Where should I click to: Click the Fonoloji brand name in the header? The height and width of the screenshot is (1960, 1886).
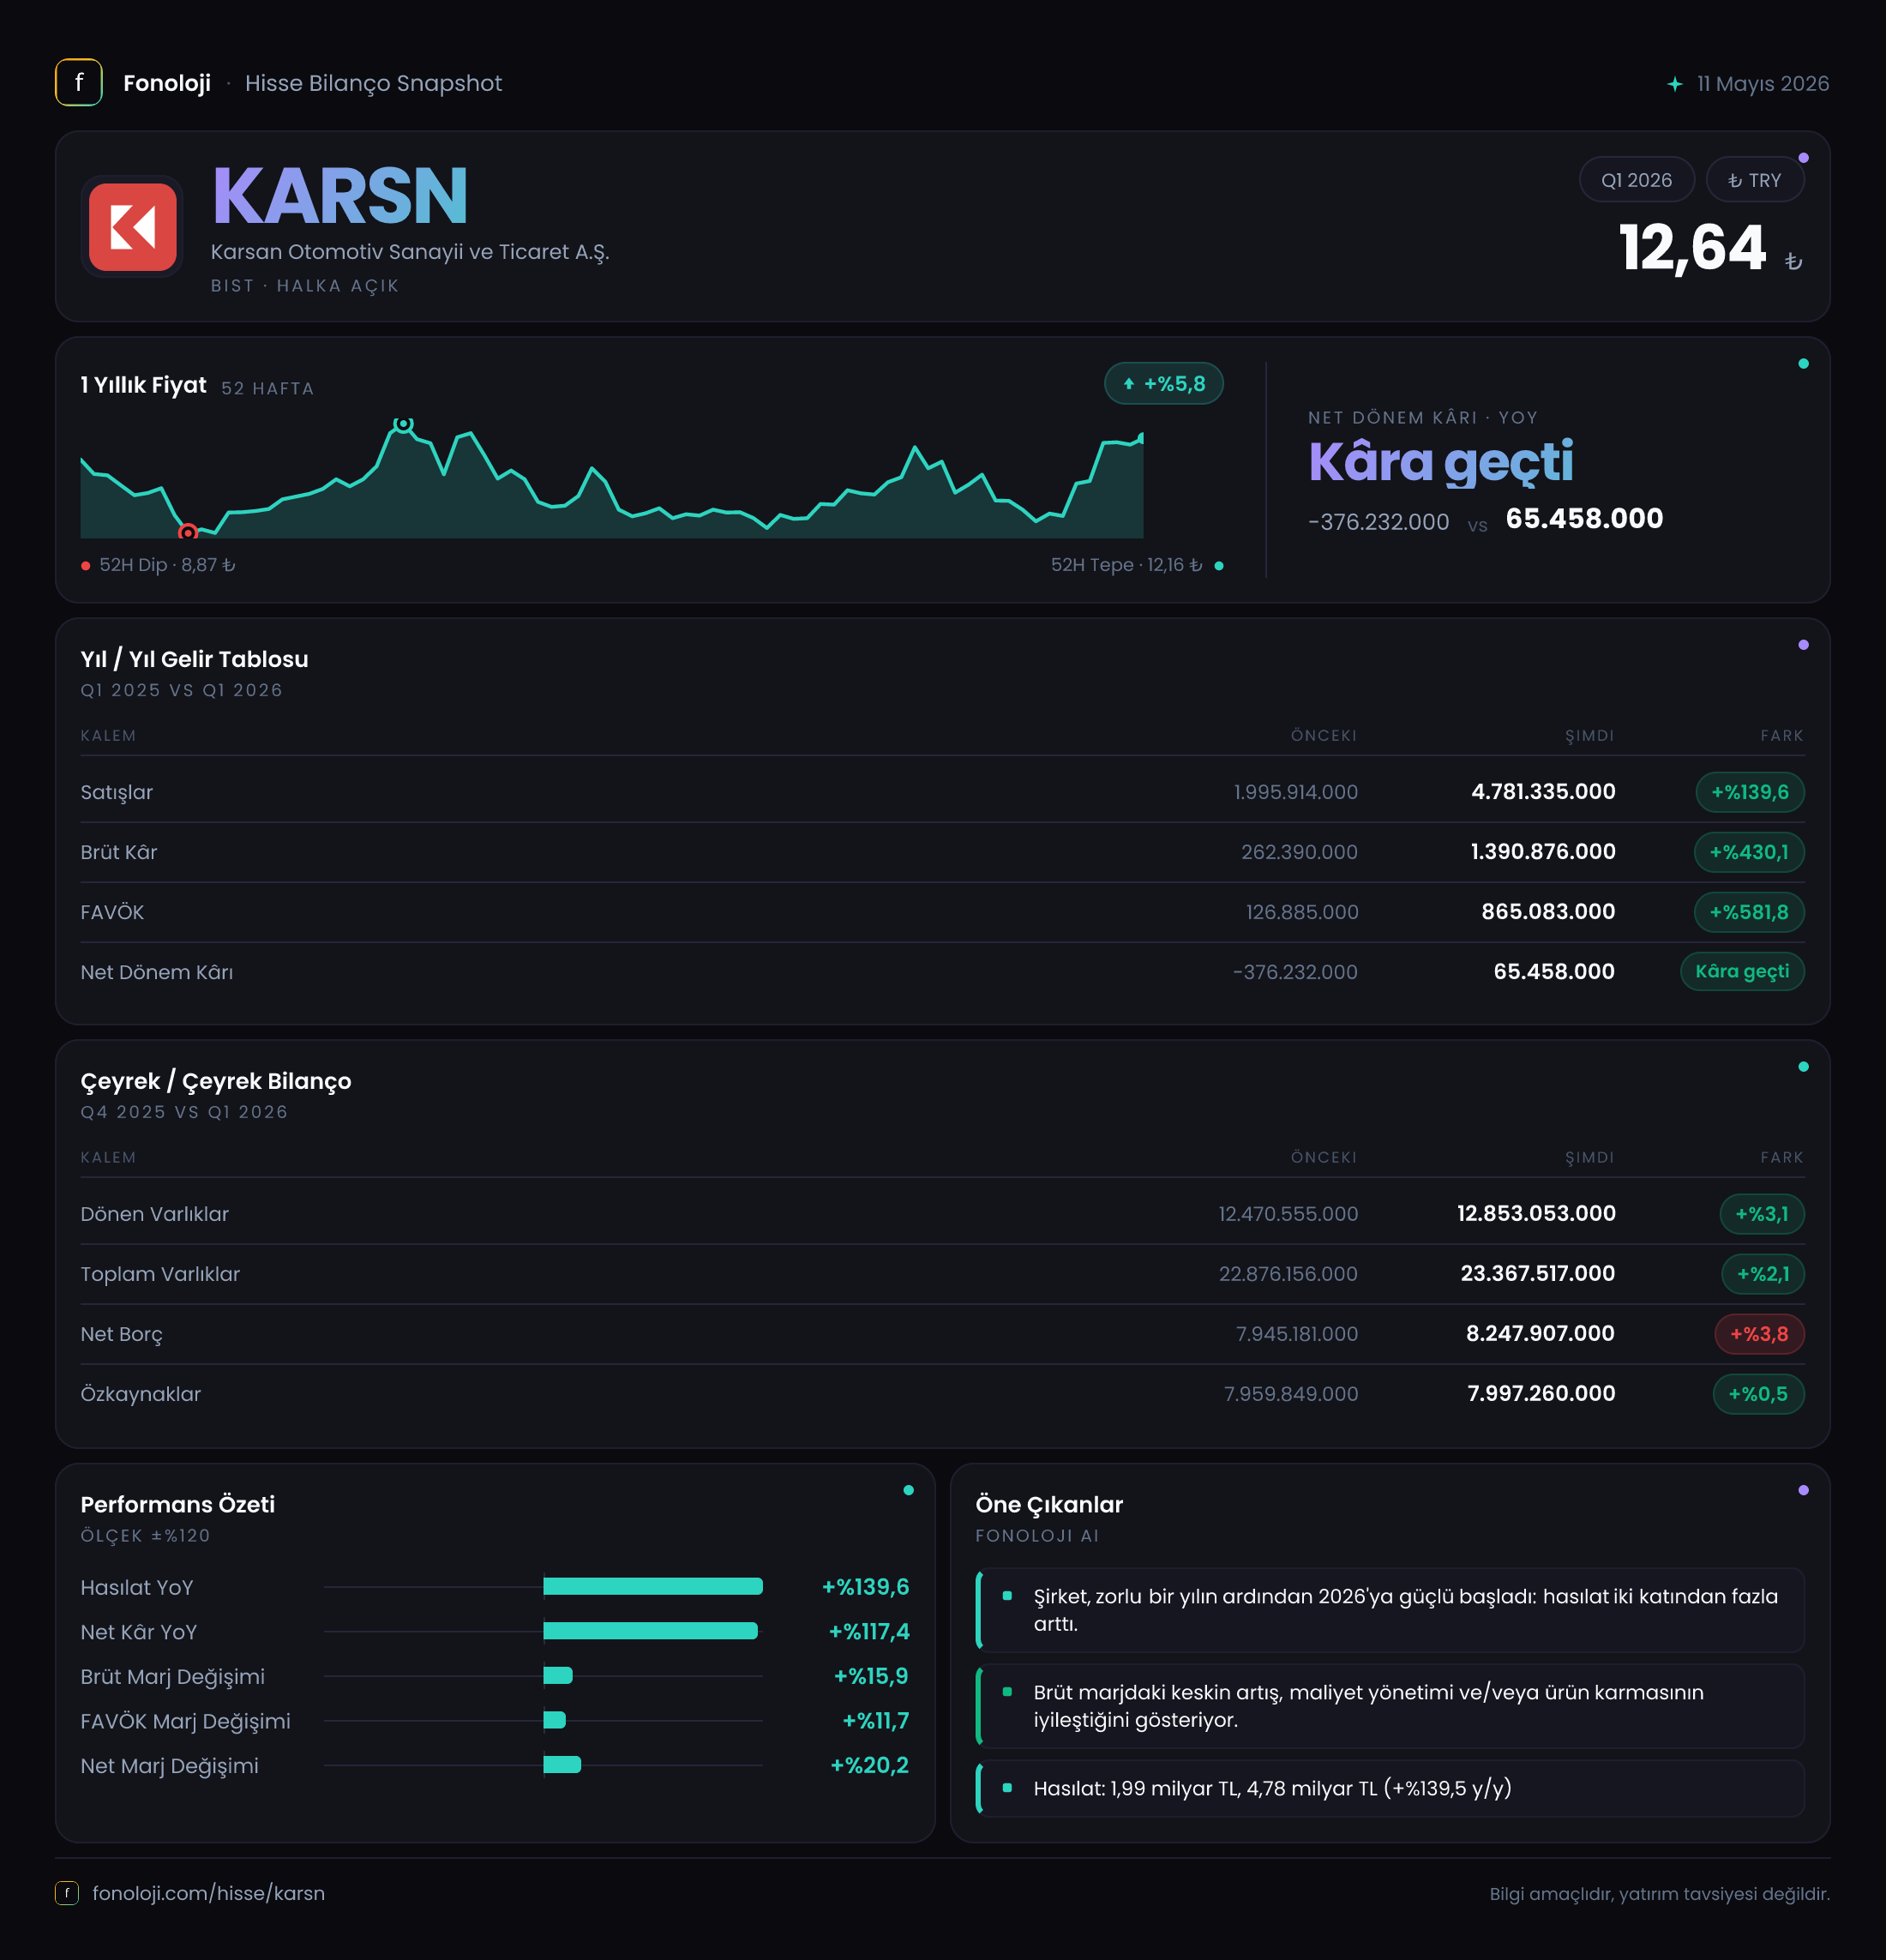[167, 83]
